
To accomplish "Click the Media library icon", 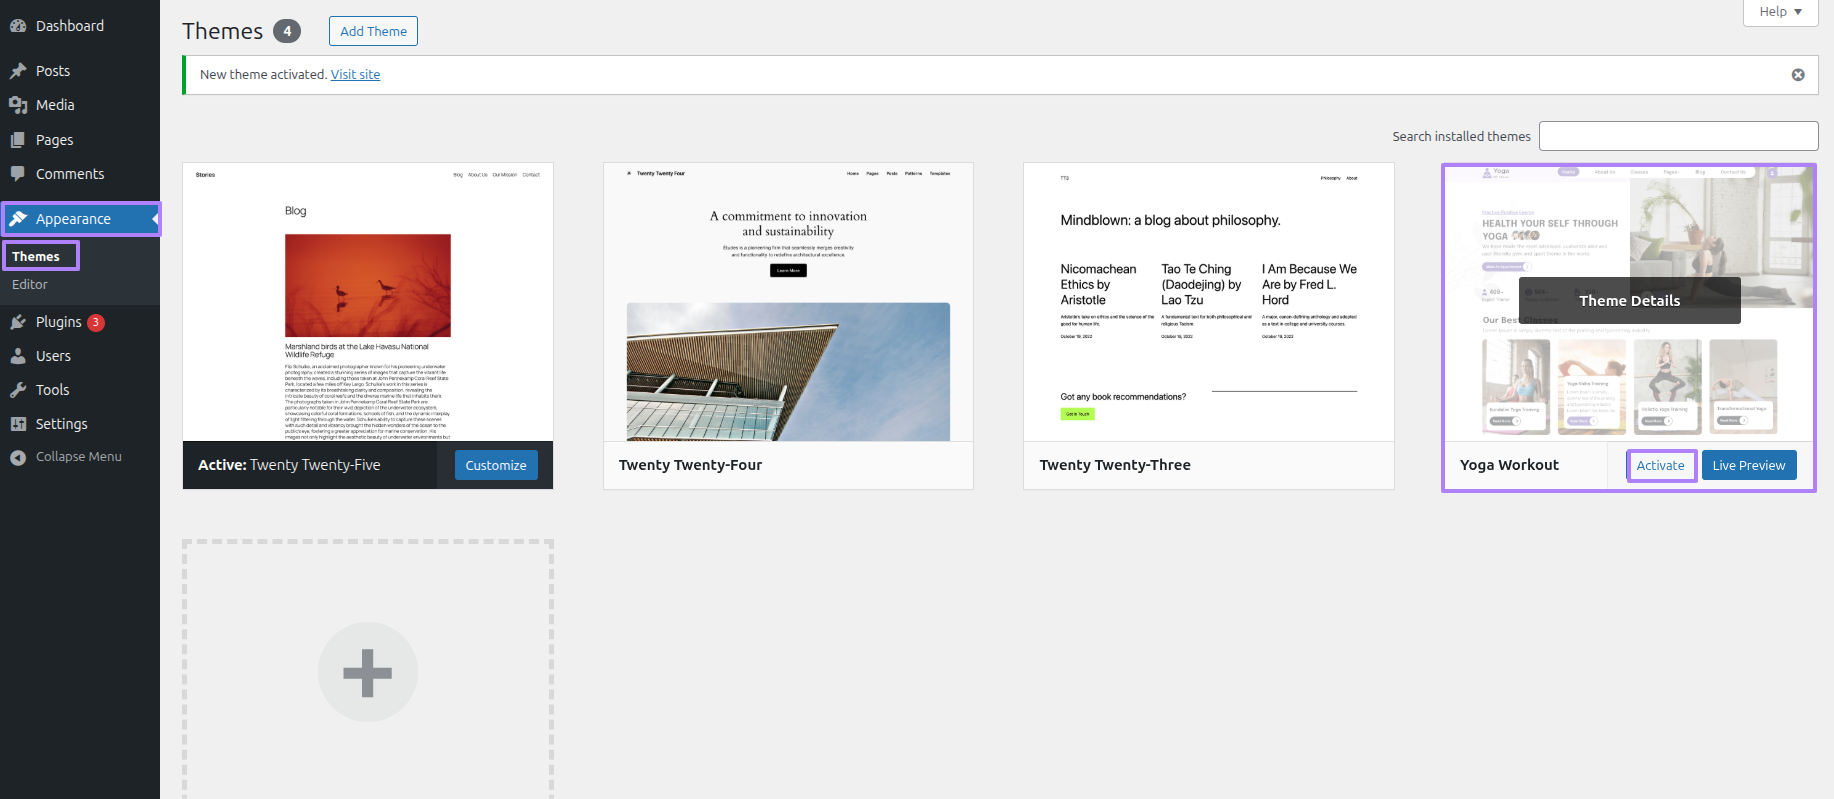I will click(x=18, y=105).
